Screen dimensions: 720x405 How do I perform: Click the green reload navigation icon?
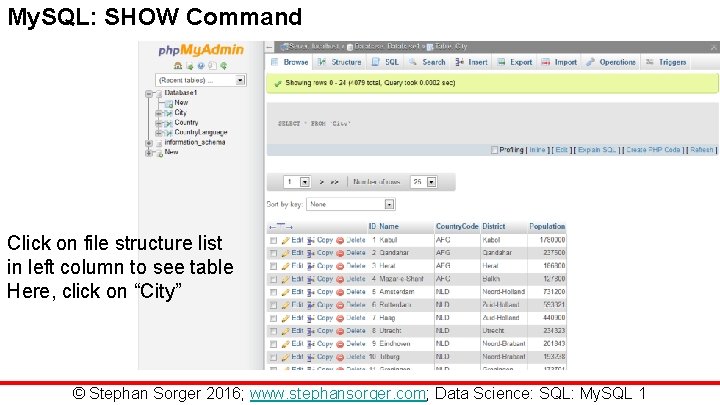[224, 66]
